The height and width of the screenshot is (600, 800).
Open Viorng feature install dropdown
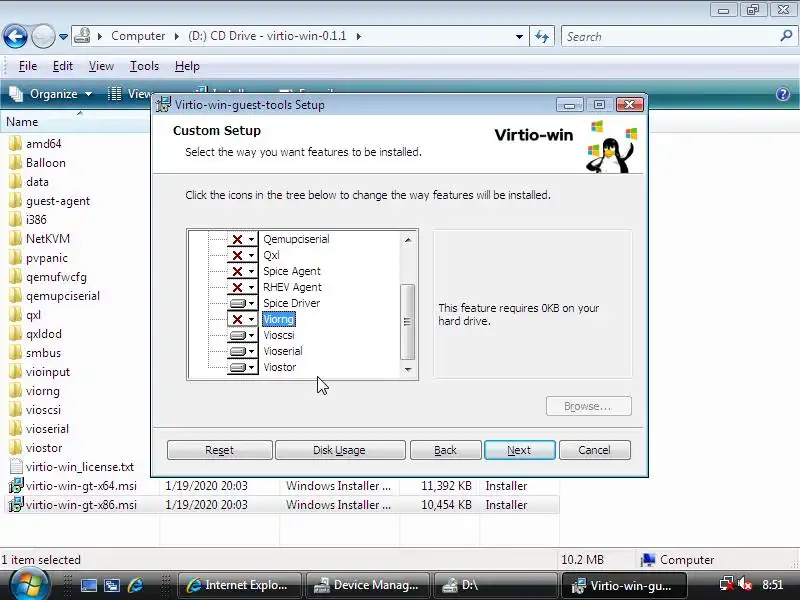click(x=242, y=319)
